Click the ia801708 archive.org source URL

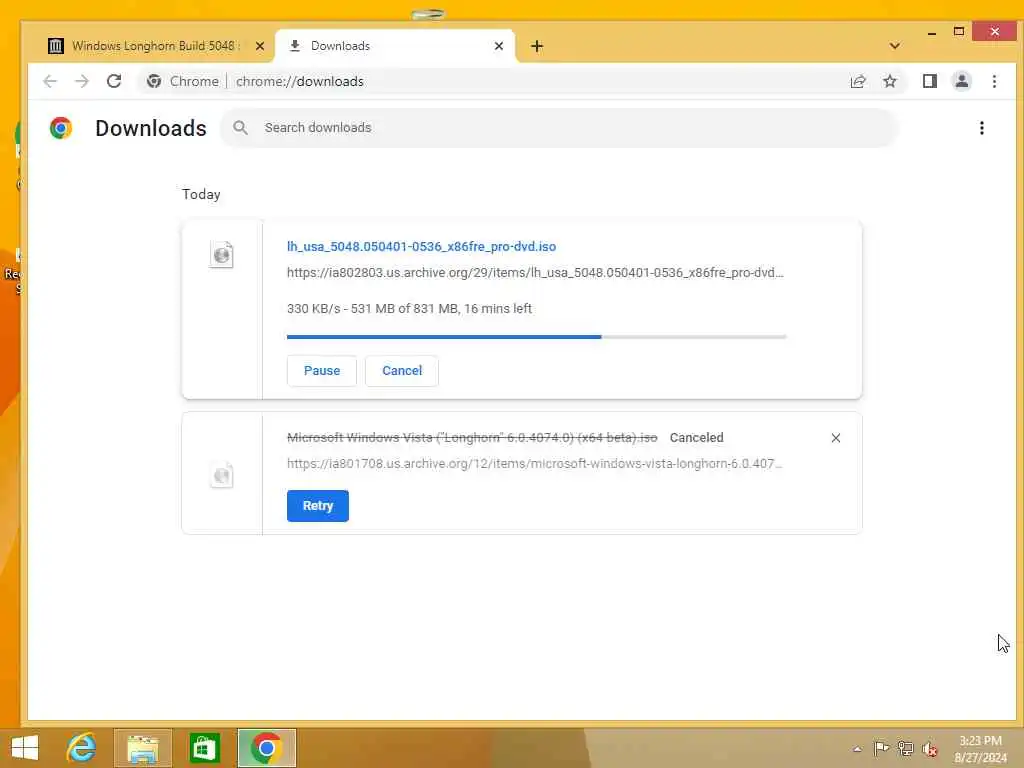pos(534,464)
